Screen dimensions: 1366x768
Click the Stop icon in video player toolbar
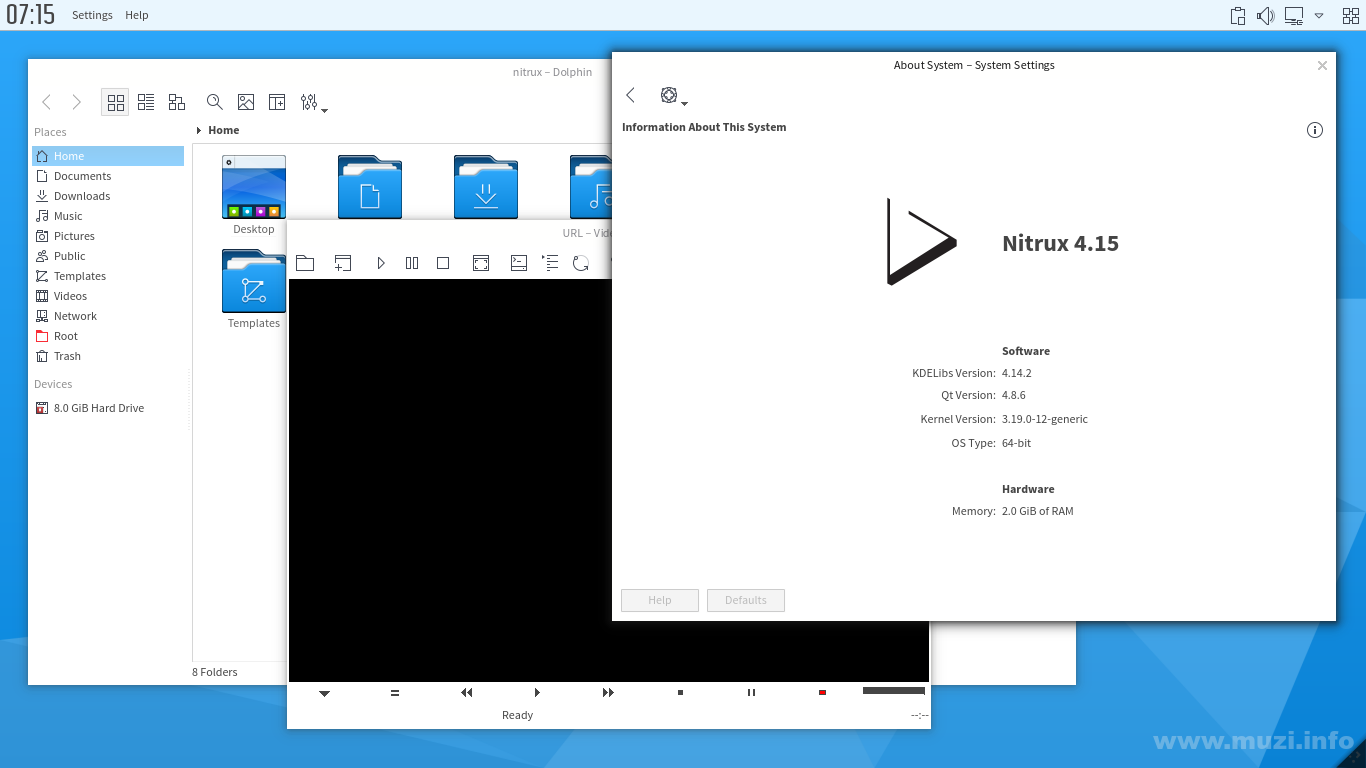coord(443,263)
